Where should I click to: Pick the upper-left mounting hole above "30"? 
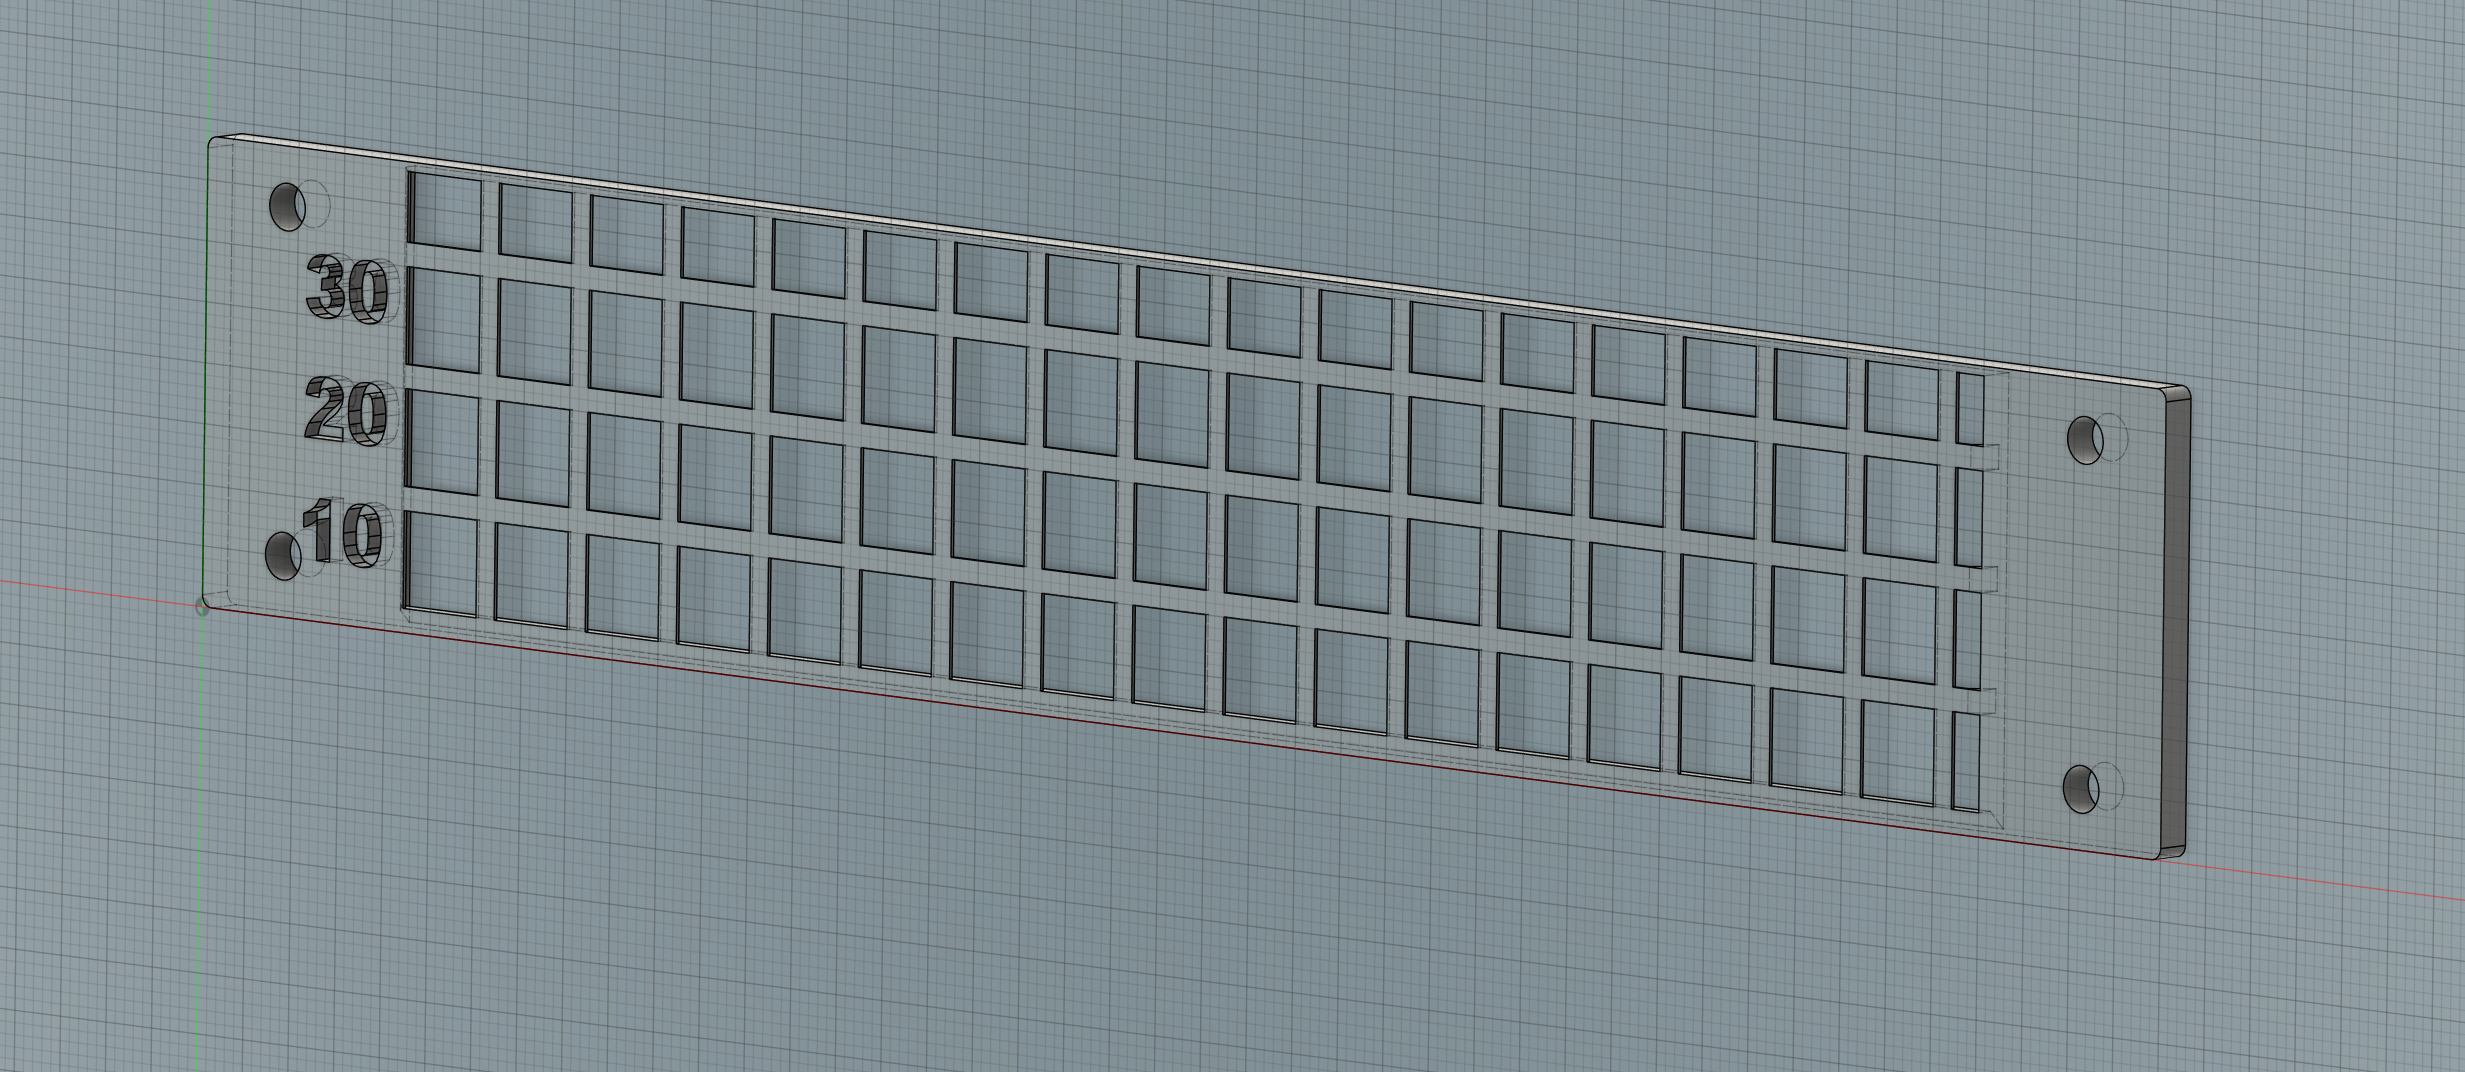coord(289,206)
